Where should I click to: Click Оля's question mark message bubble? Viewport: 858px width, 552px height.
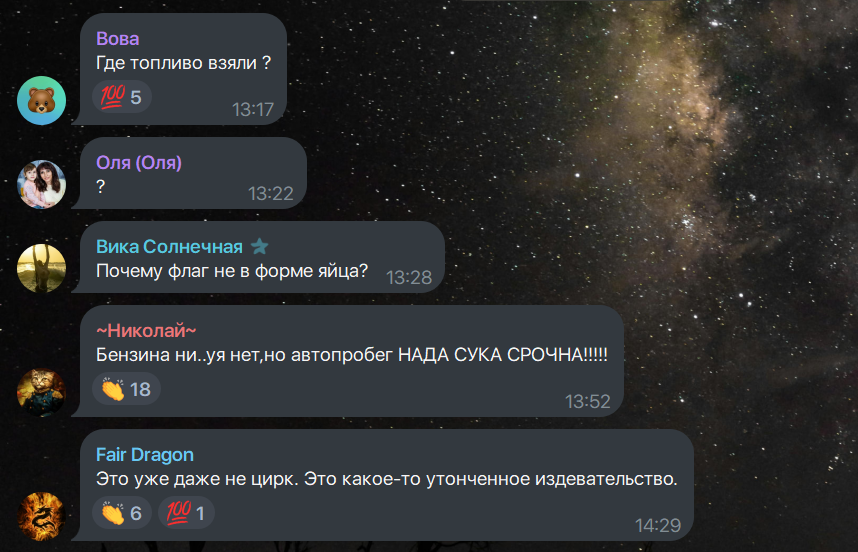point(189,173)
